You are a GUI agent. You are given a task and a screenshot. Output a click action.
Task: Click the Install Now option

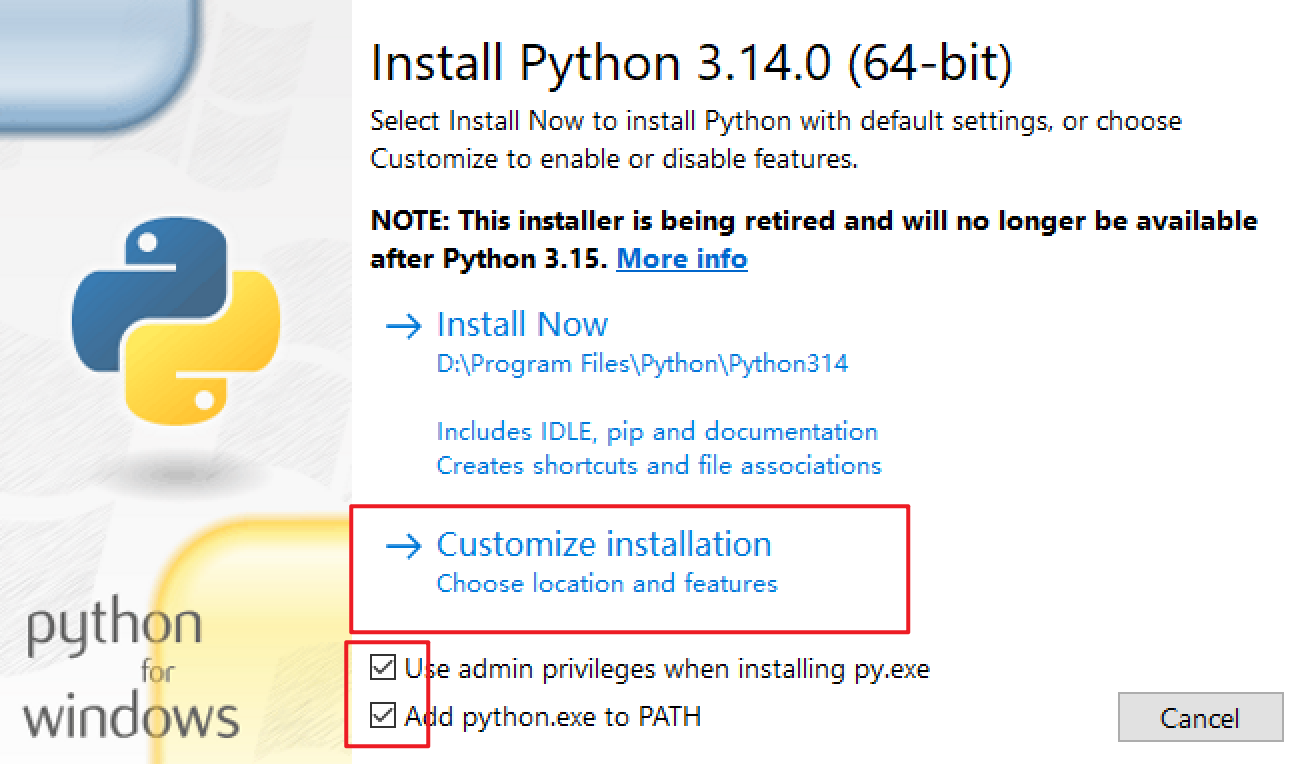(x=522, y=324)
